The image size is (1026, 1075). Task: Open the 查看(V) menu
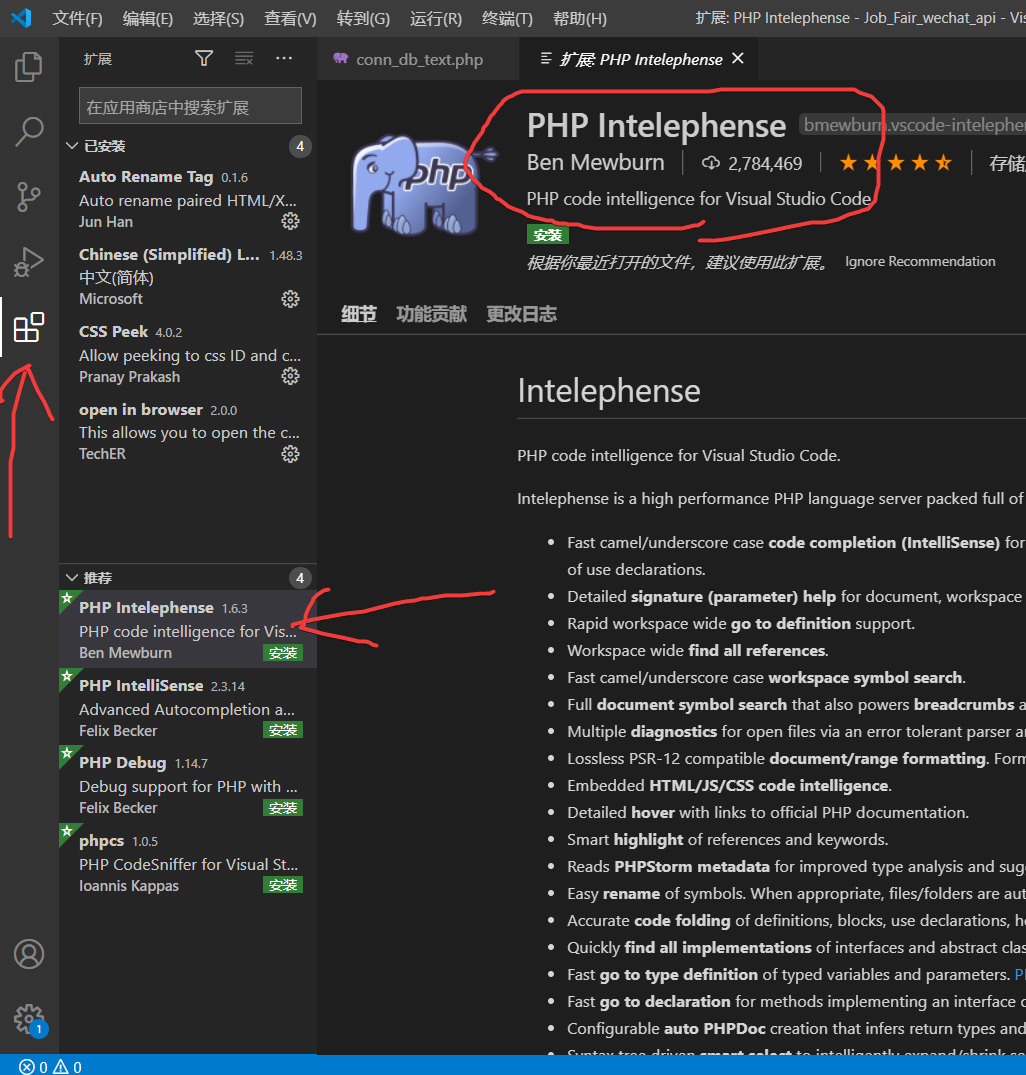[290, 19]
